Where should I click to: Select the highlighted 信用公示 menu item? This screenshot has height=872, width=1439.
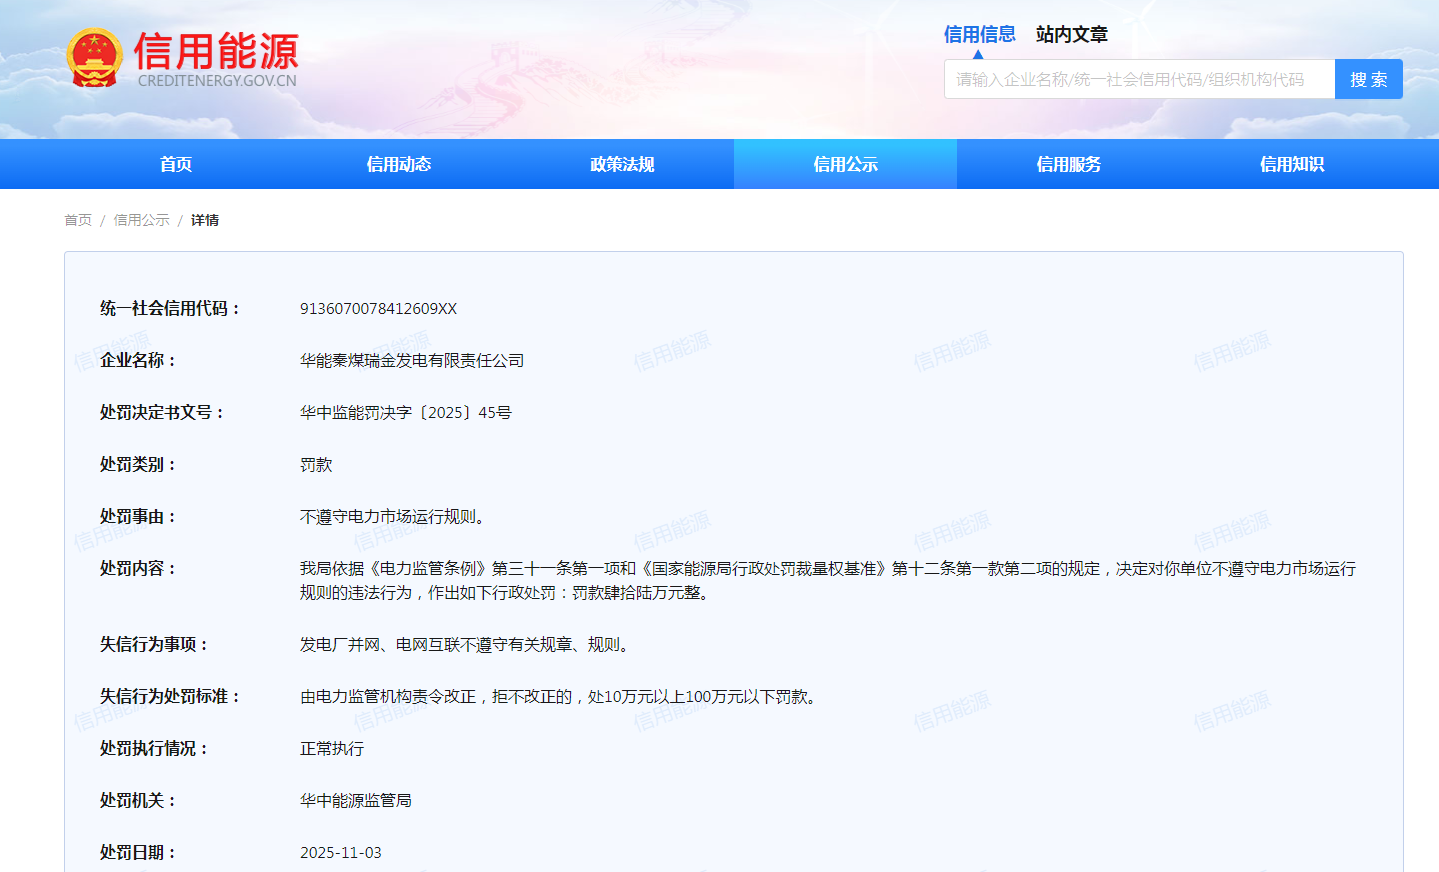point(844,163)
